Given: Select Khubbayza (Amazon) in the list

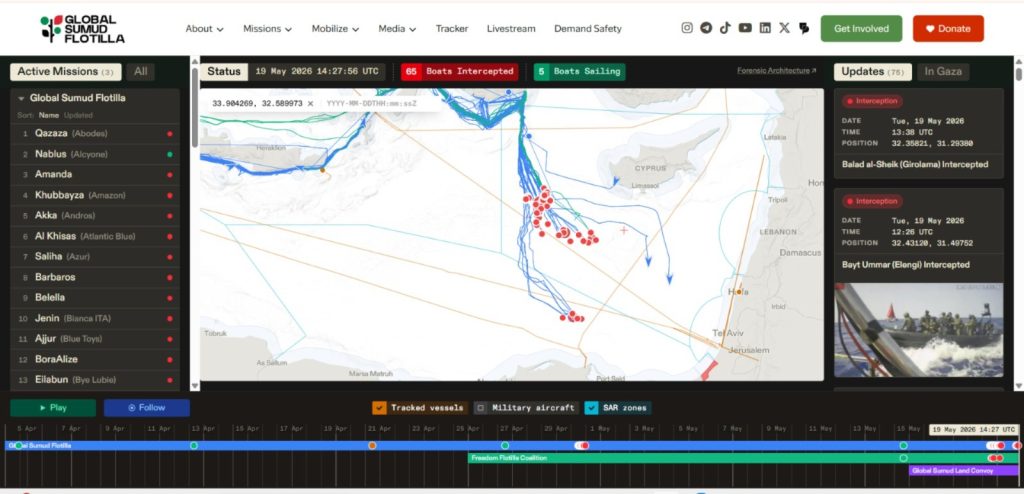Looking at the screenshot, I should 95,195.
